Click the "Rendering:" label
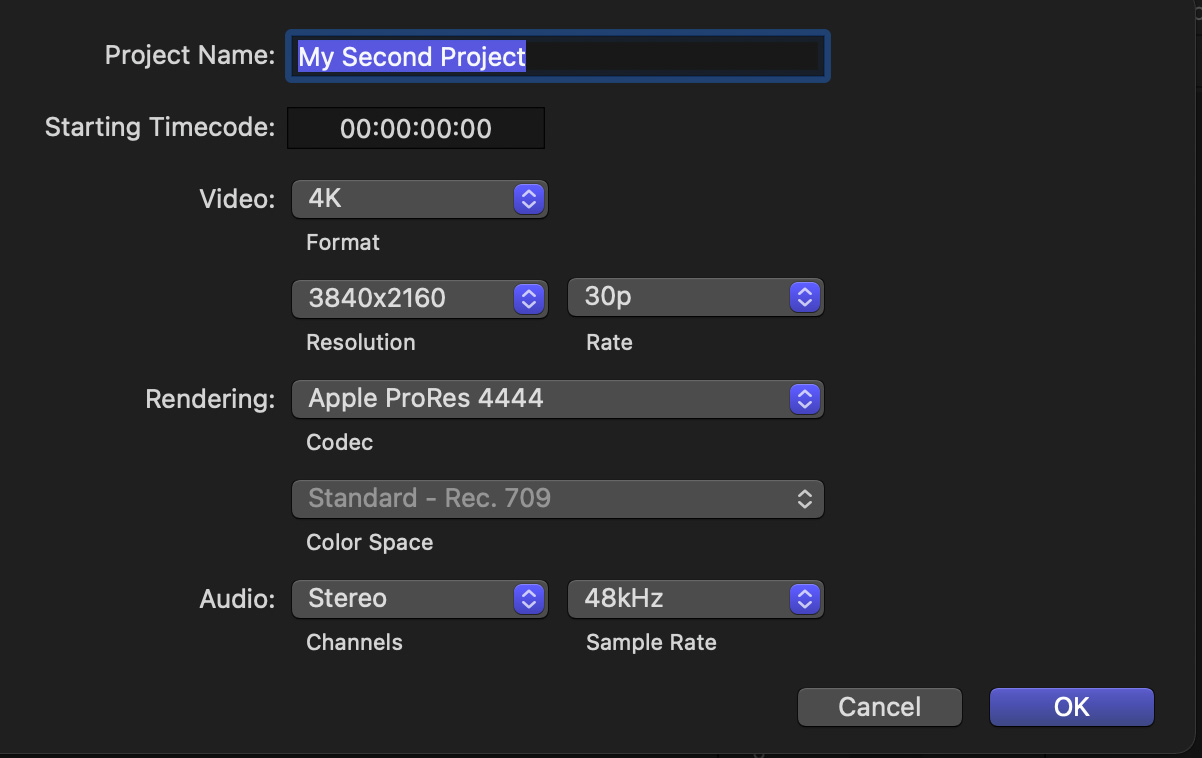This screenshot has width=1202, height=758. click(x=210, y=399)
